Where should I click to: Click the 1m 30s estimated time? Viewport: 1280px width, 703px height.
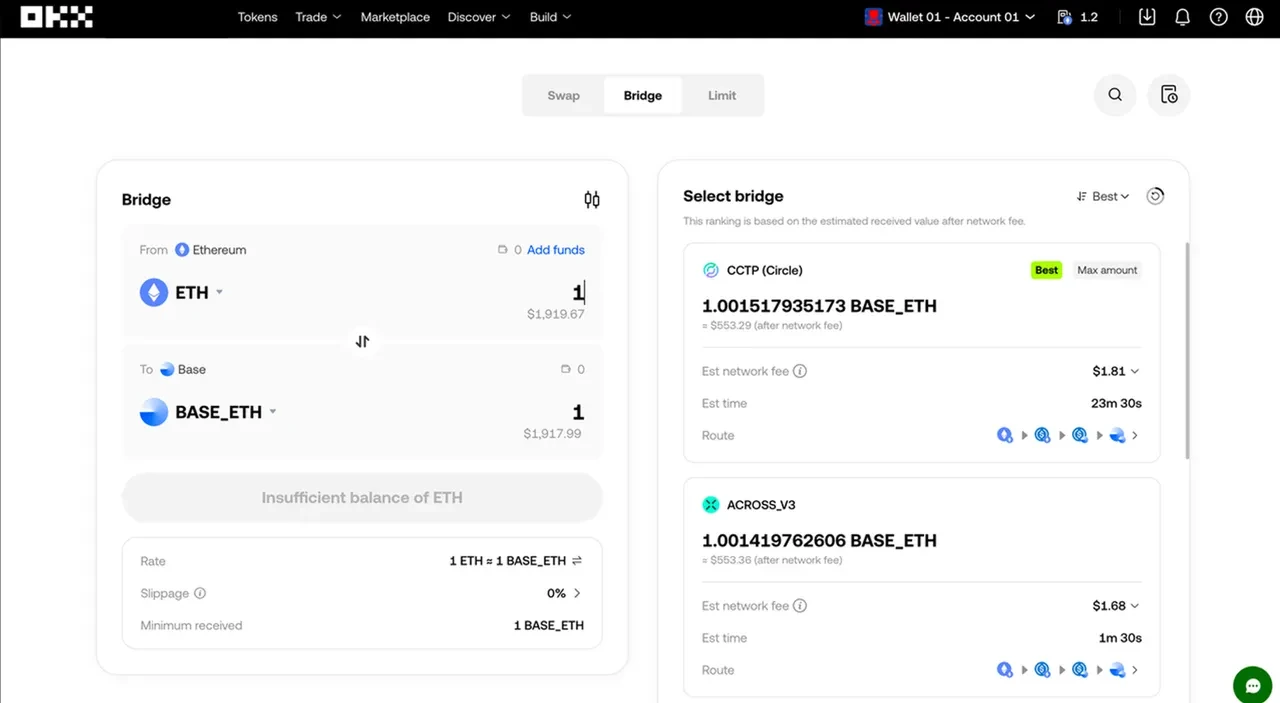click(x=1120, y=638)
